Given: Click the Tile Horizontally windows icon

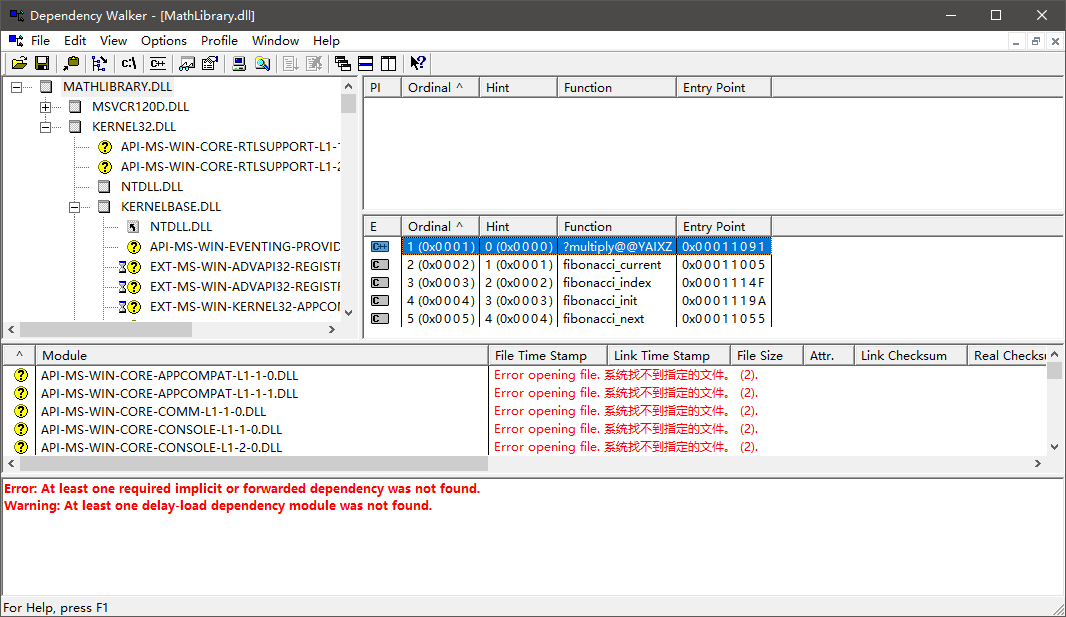Looking at the screenshot, I should [366, 63].
